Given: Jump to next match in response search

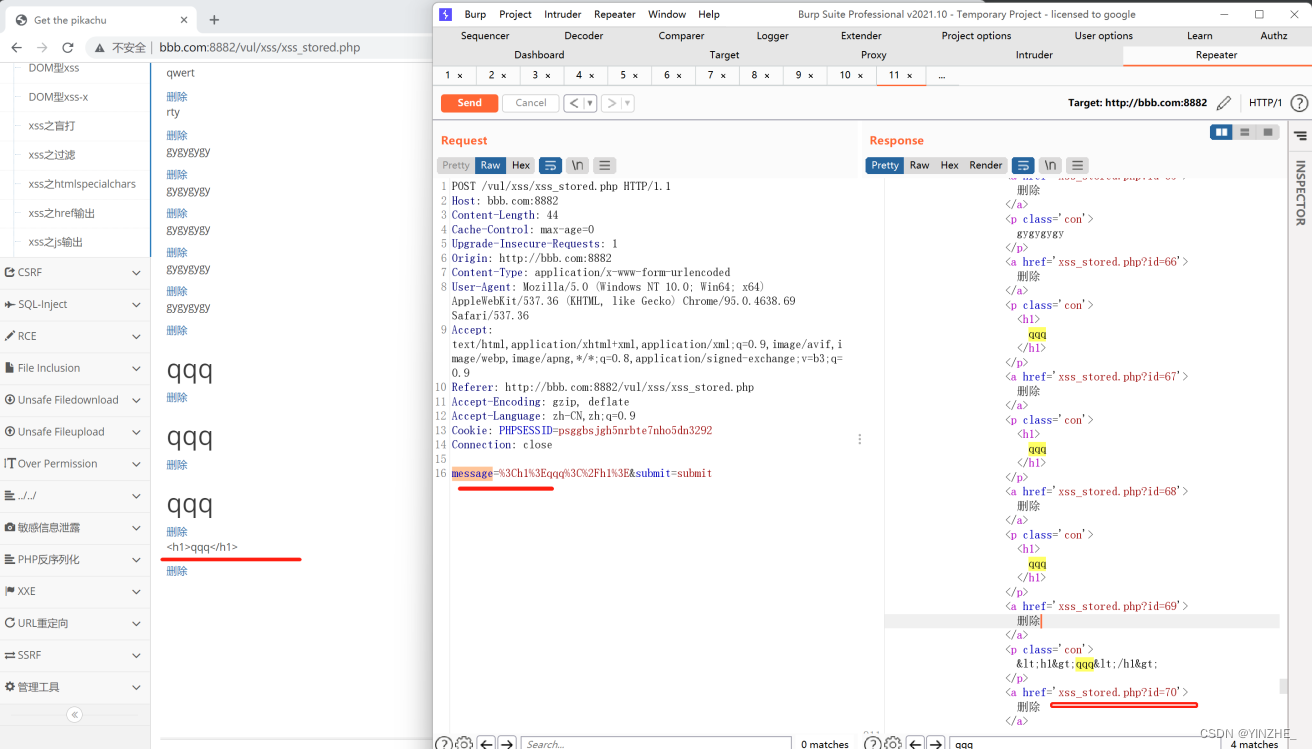Looking at the screenshot, I should 935,743.
